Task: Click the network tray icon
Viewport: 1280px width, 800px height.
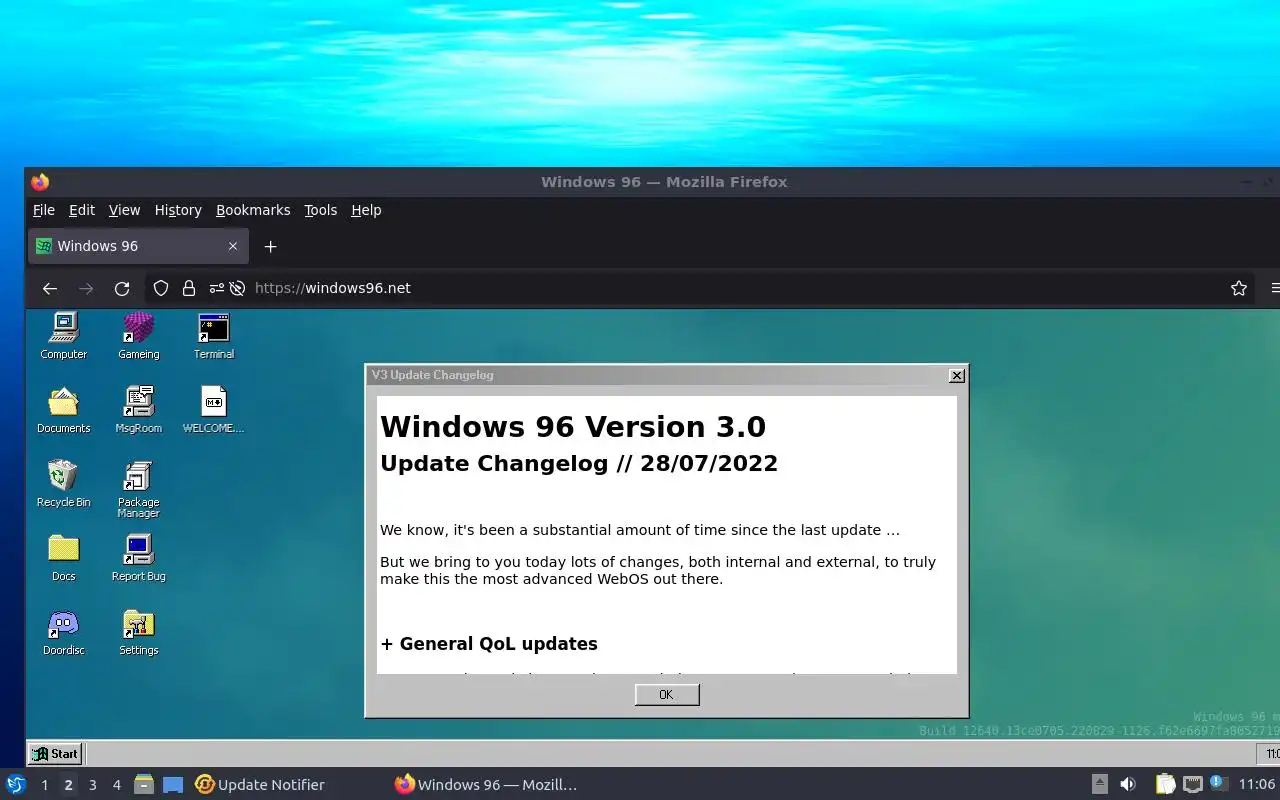Action: [x=1192, y=784]
